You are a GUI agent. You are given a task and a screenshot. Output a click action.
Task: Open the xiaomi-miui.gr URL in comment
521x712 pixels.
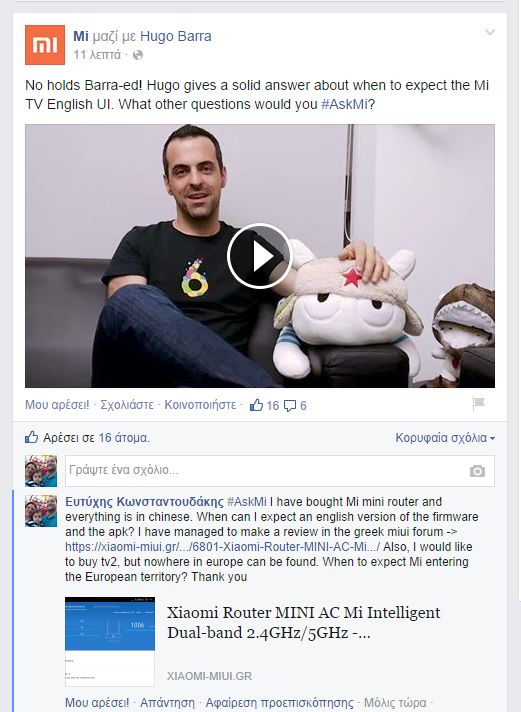[x=222, y=547]
